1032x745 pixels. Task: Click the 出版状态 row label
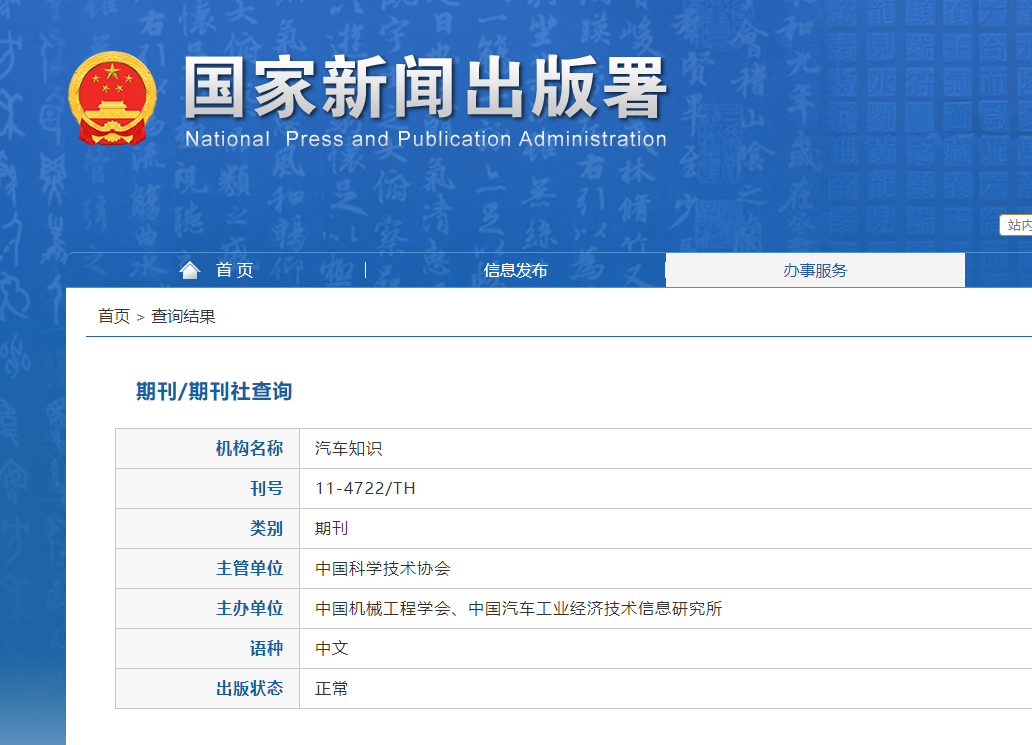(x=249, y=688)
